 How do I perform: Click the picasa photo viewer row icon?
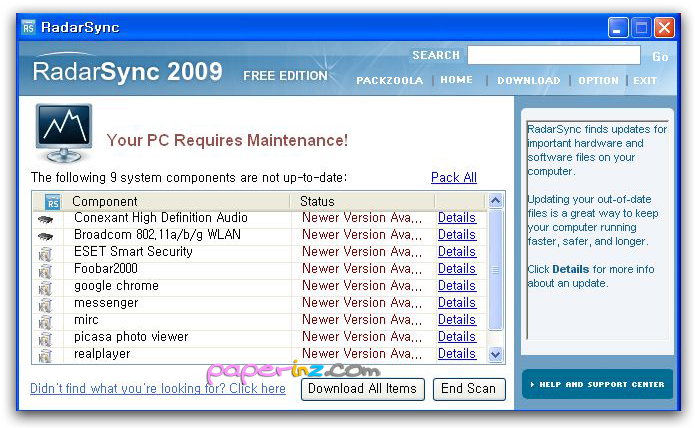(45, 339)
